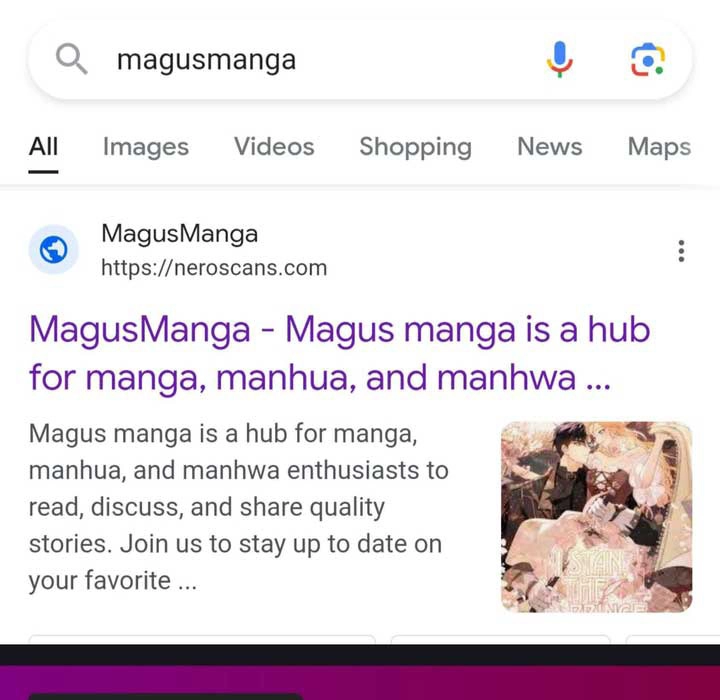Open Google Lens camera search icon

pyautogui.click(x=647, y=59)
